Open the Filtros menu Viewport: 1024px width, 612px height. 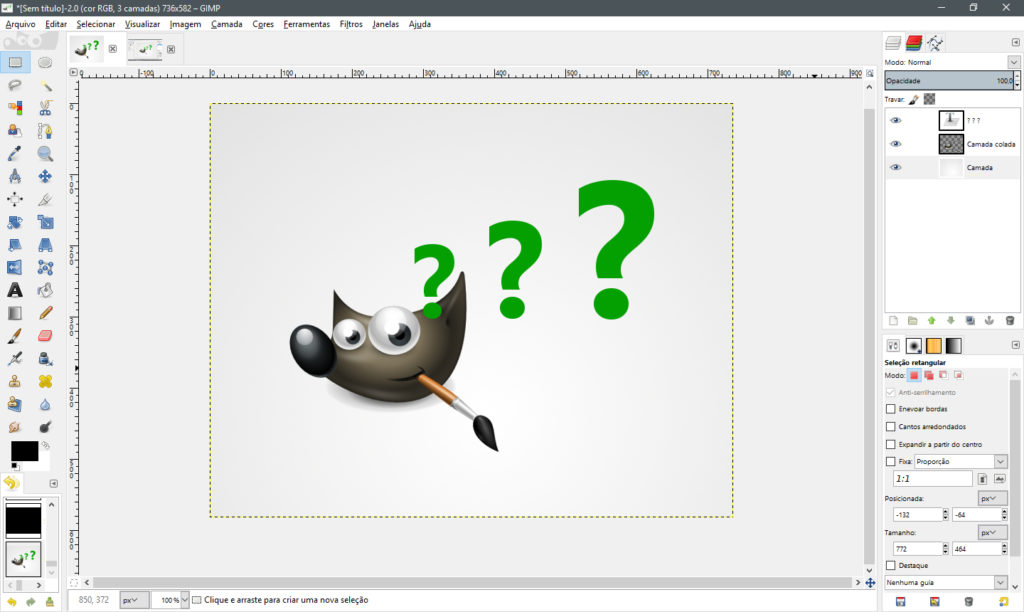[x=351, y=24]
